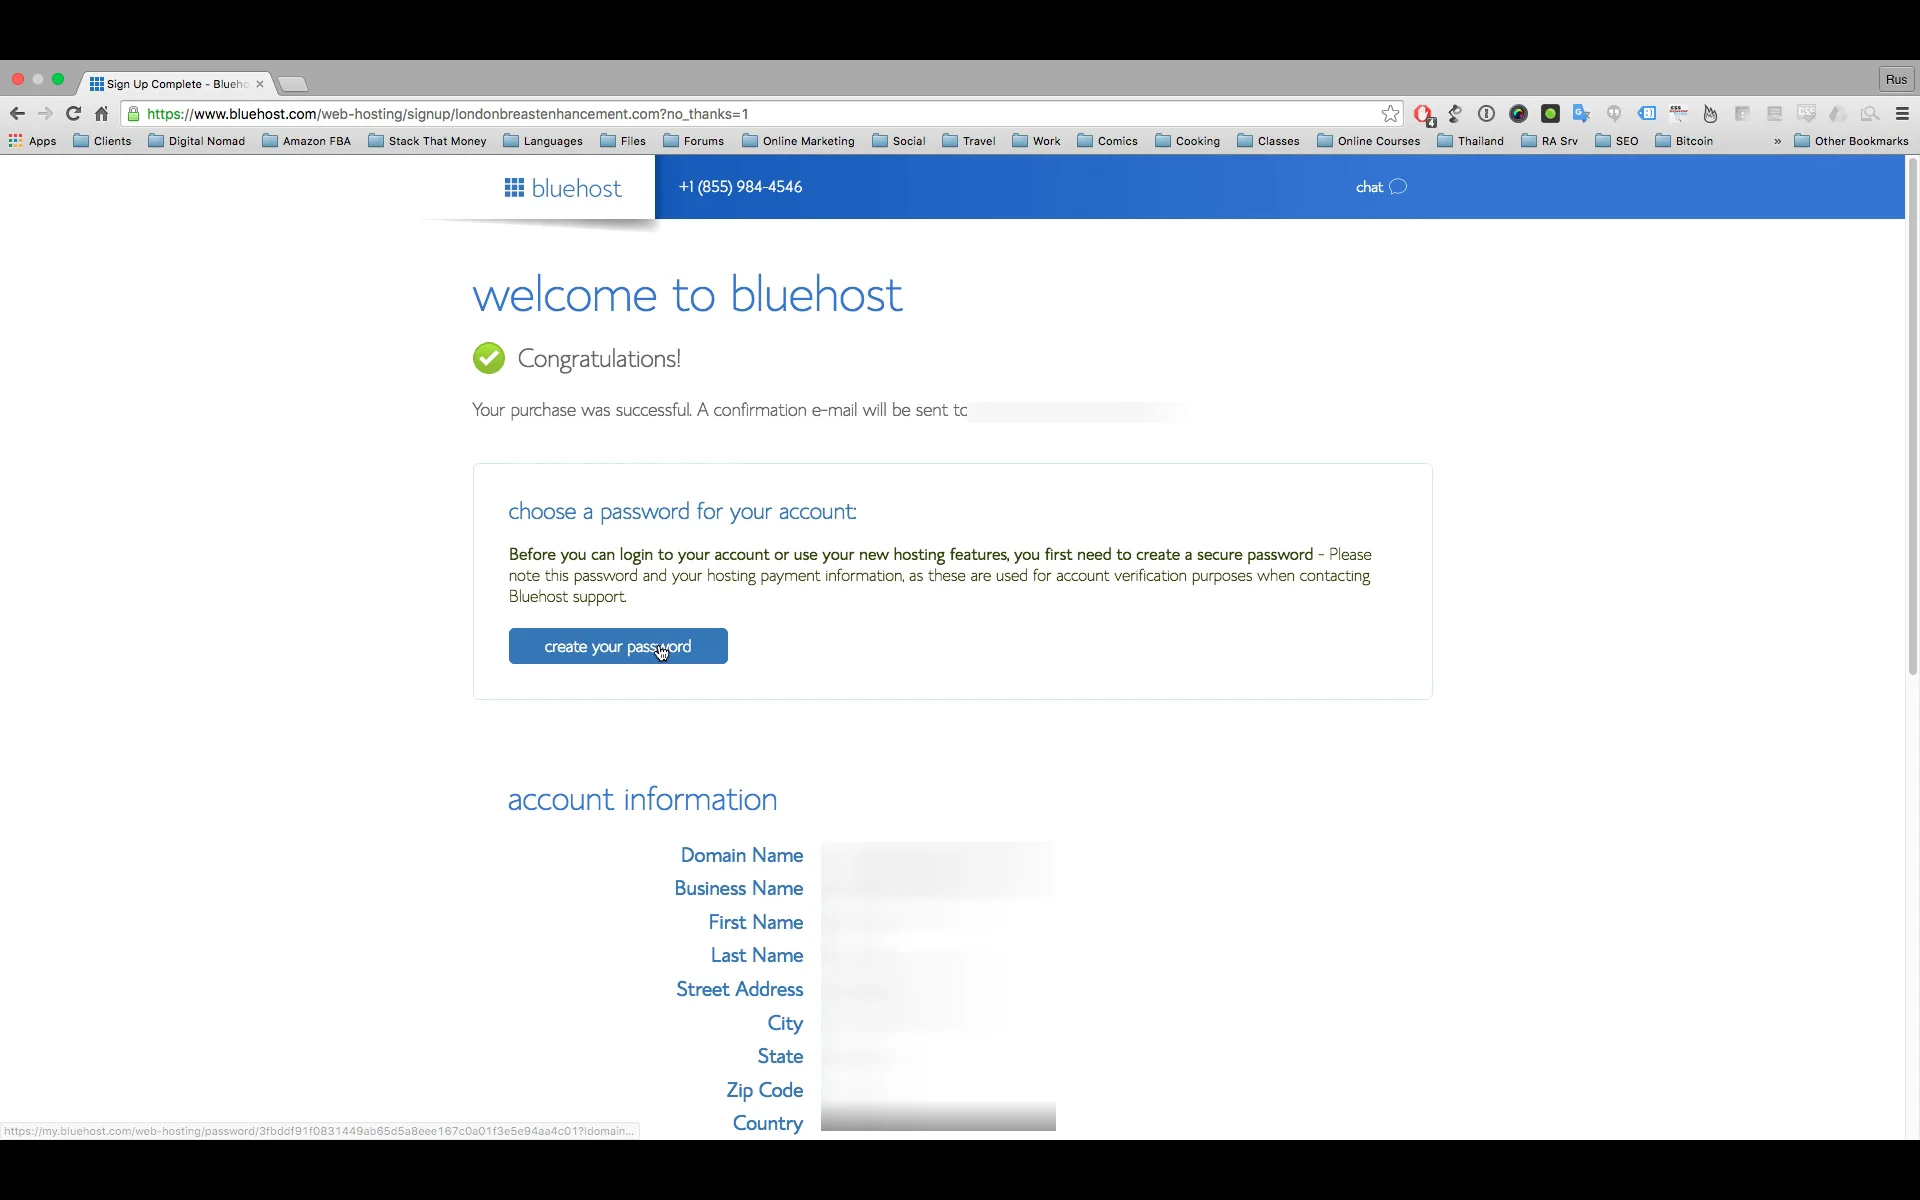The image size is (1920, 1200).
Task: Click the create your password button
Action: coord(617,646)
